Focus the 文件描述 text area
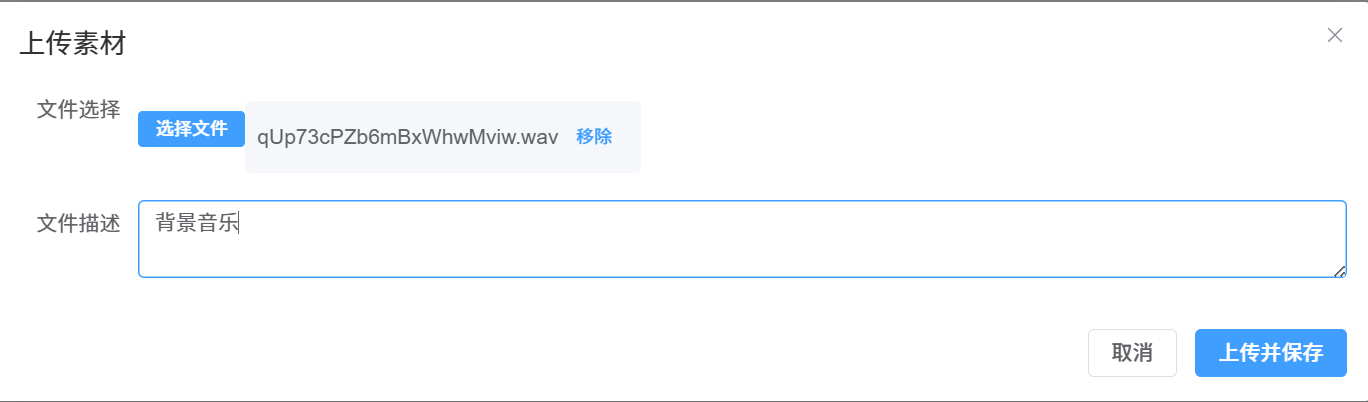Screen dimensions: 1368x402 pos(741,239)
